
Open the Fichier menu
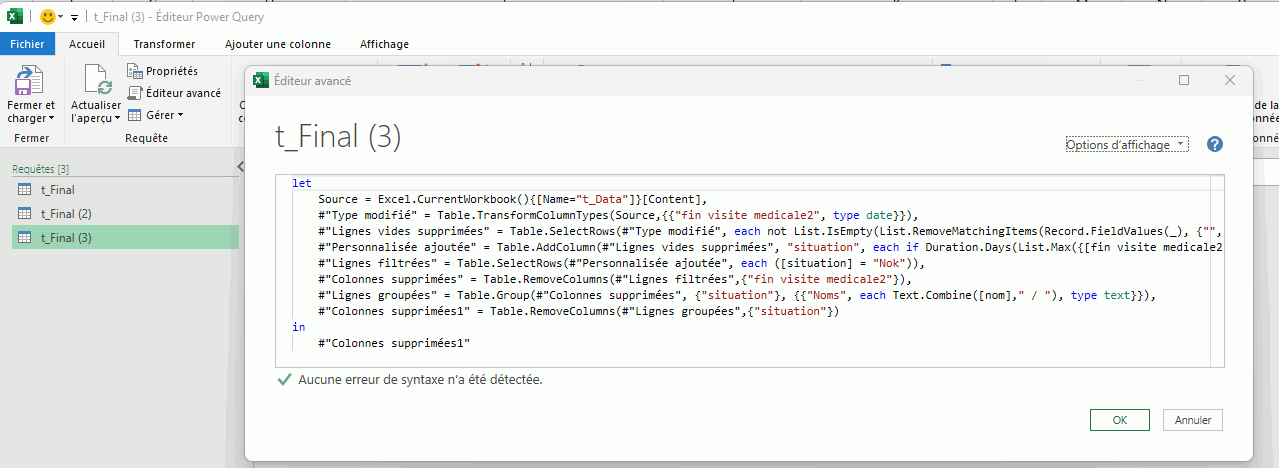coord(27,44)
